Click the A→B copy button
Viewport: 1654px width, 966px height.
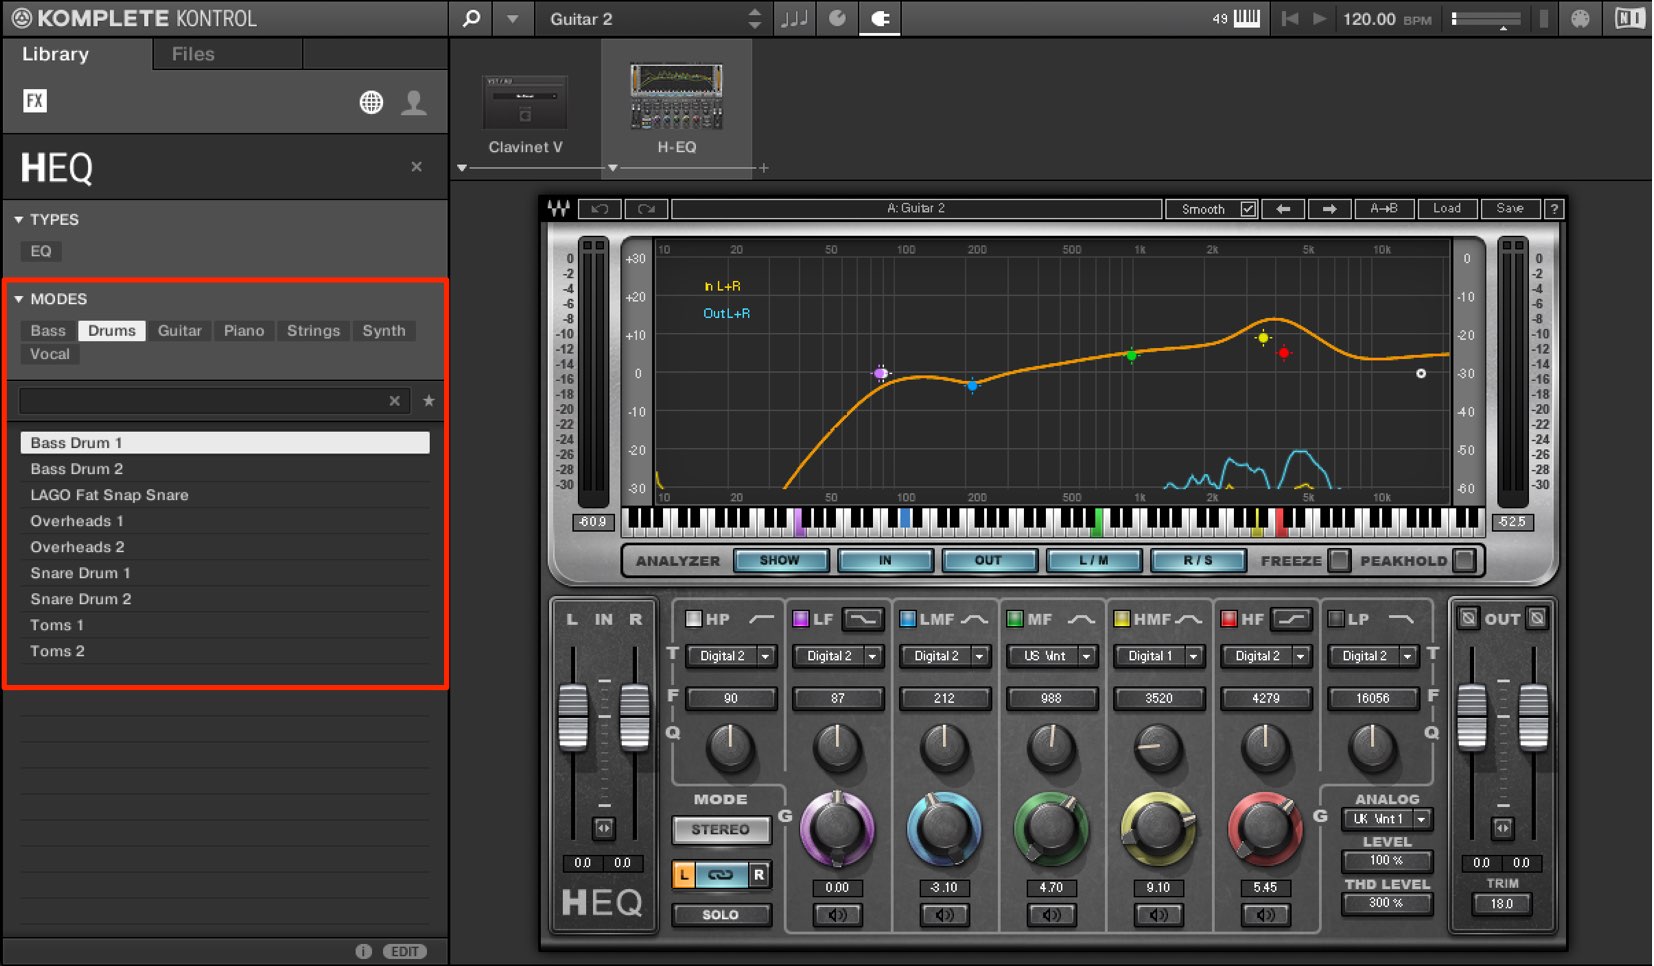coord(1384,208)
